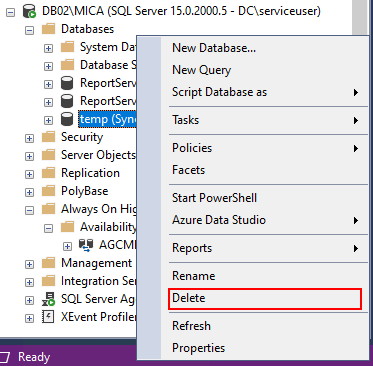Collapse the Databases tree node
The image size is (373, 366).
[x=30, y=31]
